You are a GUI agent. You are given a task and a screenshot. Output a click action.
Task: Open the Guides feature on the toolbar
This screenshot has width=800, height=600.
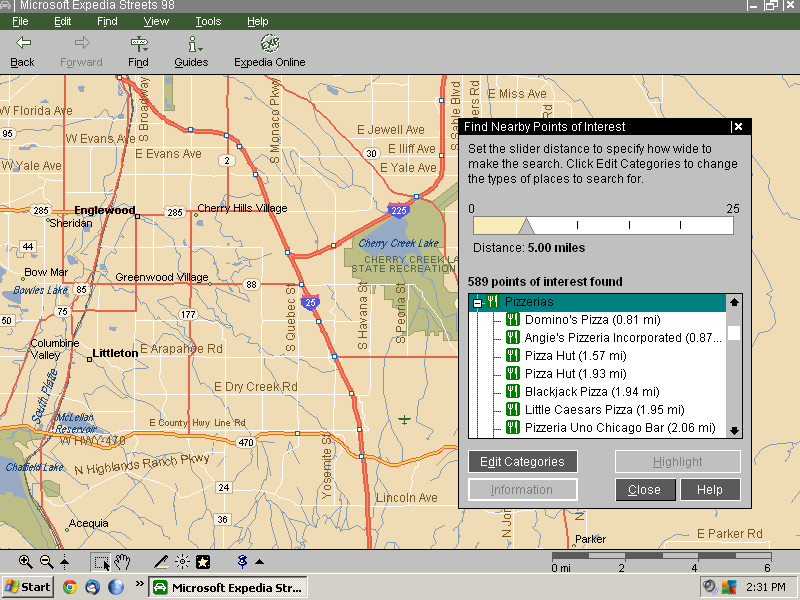tap(191, 50)
